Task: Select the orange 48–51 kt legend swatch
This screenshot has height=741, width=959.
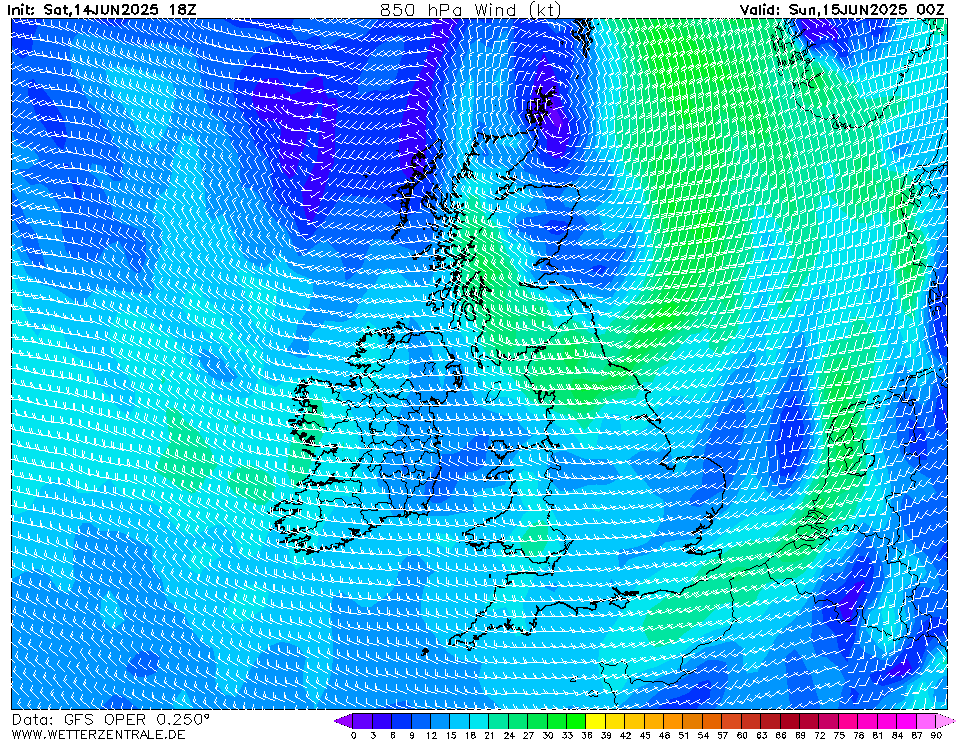Action: coord(673,721)
